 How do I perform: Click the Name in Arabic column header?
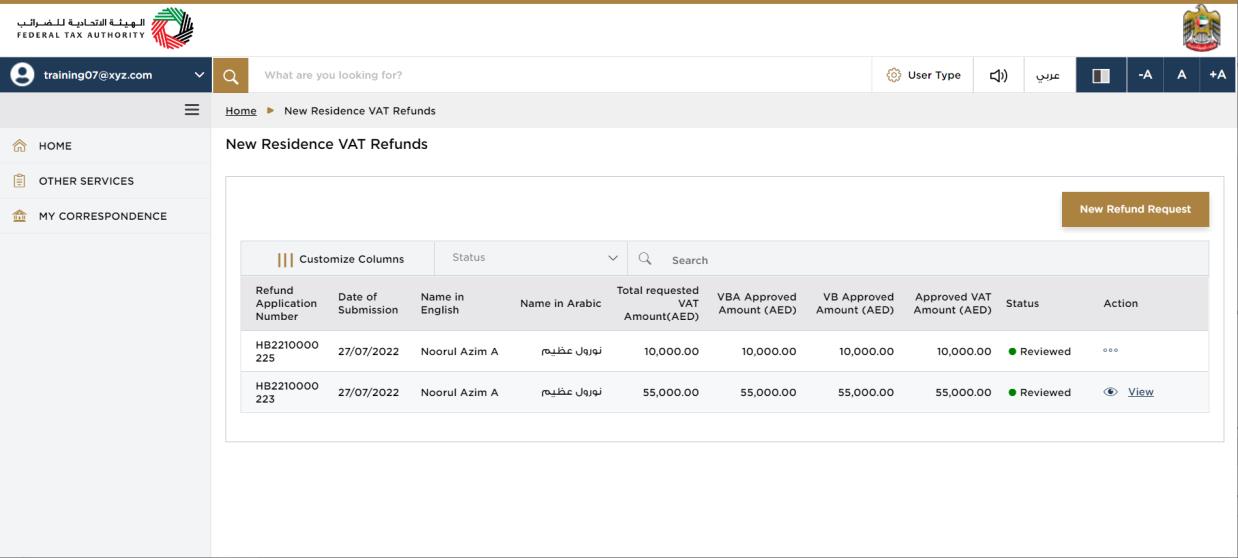[x=561, y=303]
